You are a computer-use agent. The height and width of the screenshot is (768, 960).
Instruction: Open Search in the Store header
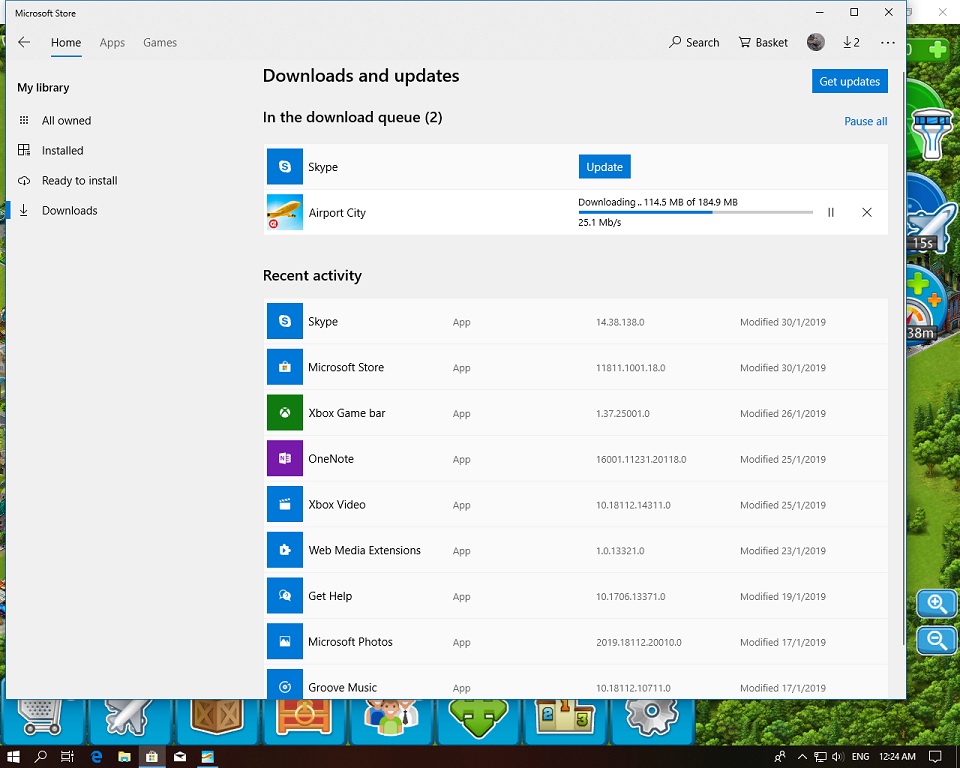pyautogui.click(x=694, y=42)
